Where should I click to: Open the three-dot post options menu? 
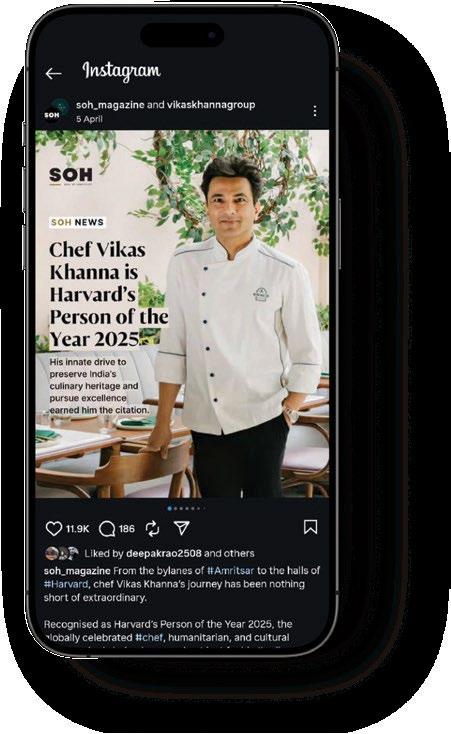pos(315,111)
